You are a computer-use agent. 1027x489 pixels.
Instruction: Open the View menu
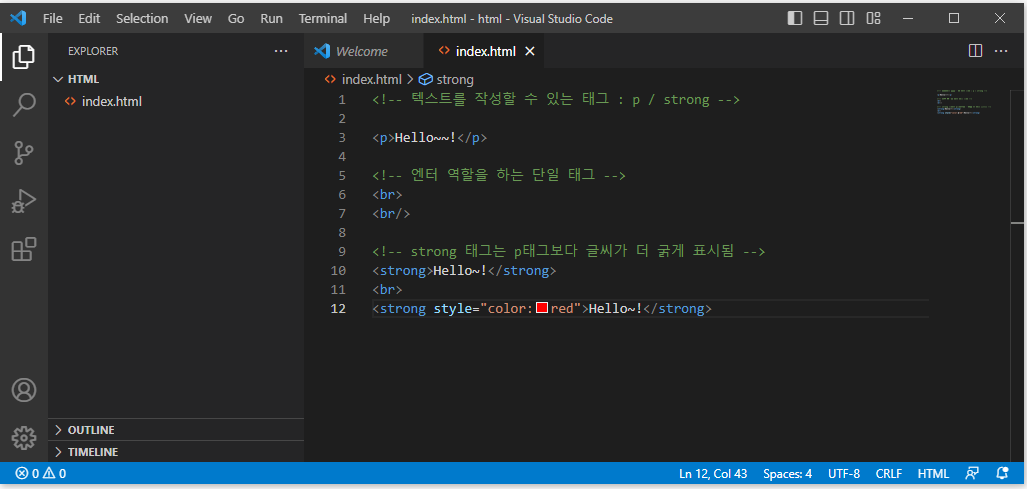pyautogui.click(x=198, y=18)
